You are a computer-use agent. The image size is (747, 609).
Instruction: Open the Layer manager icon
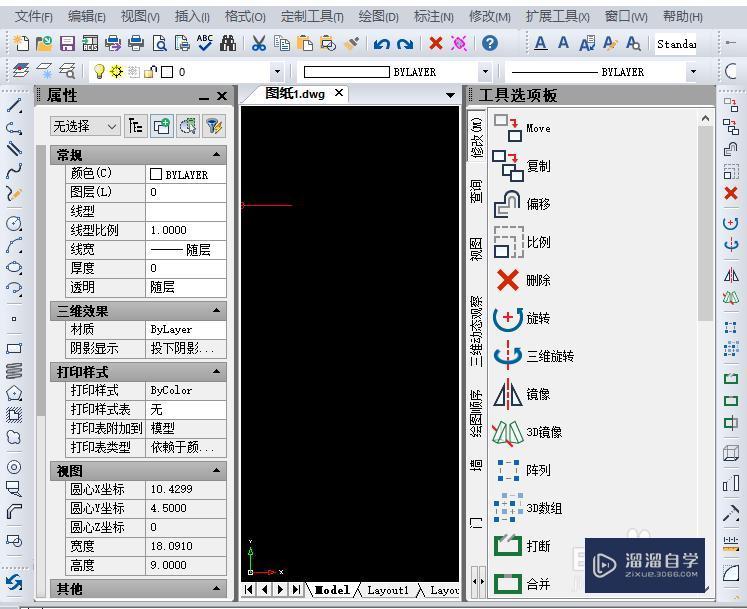(20, 71)
